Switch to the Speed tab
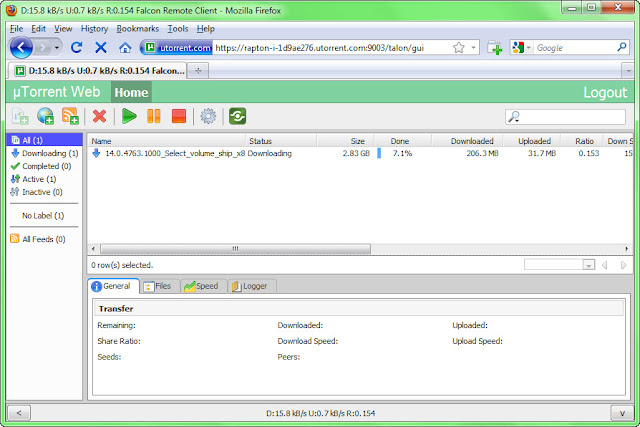 pos(202,286)
